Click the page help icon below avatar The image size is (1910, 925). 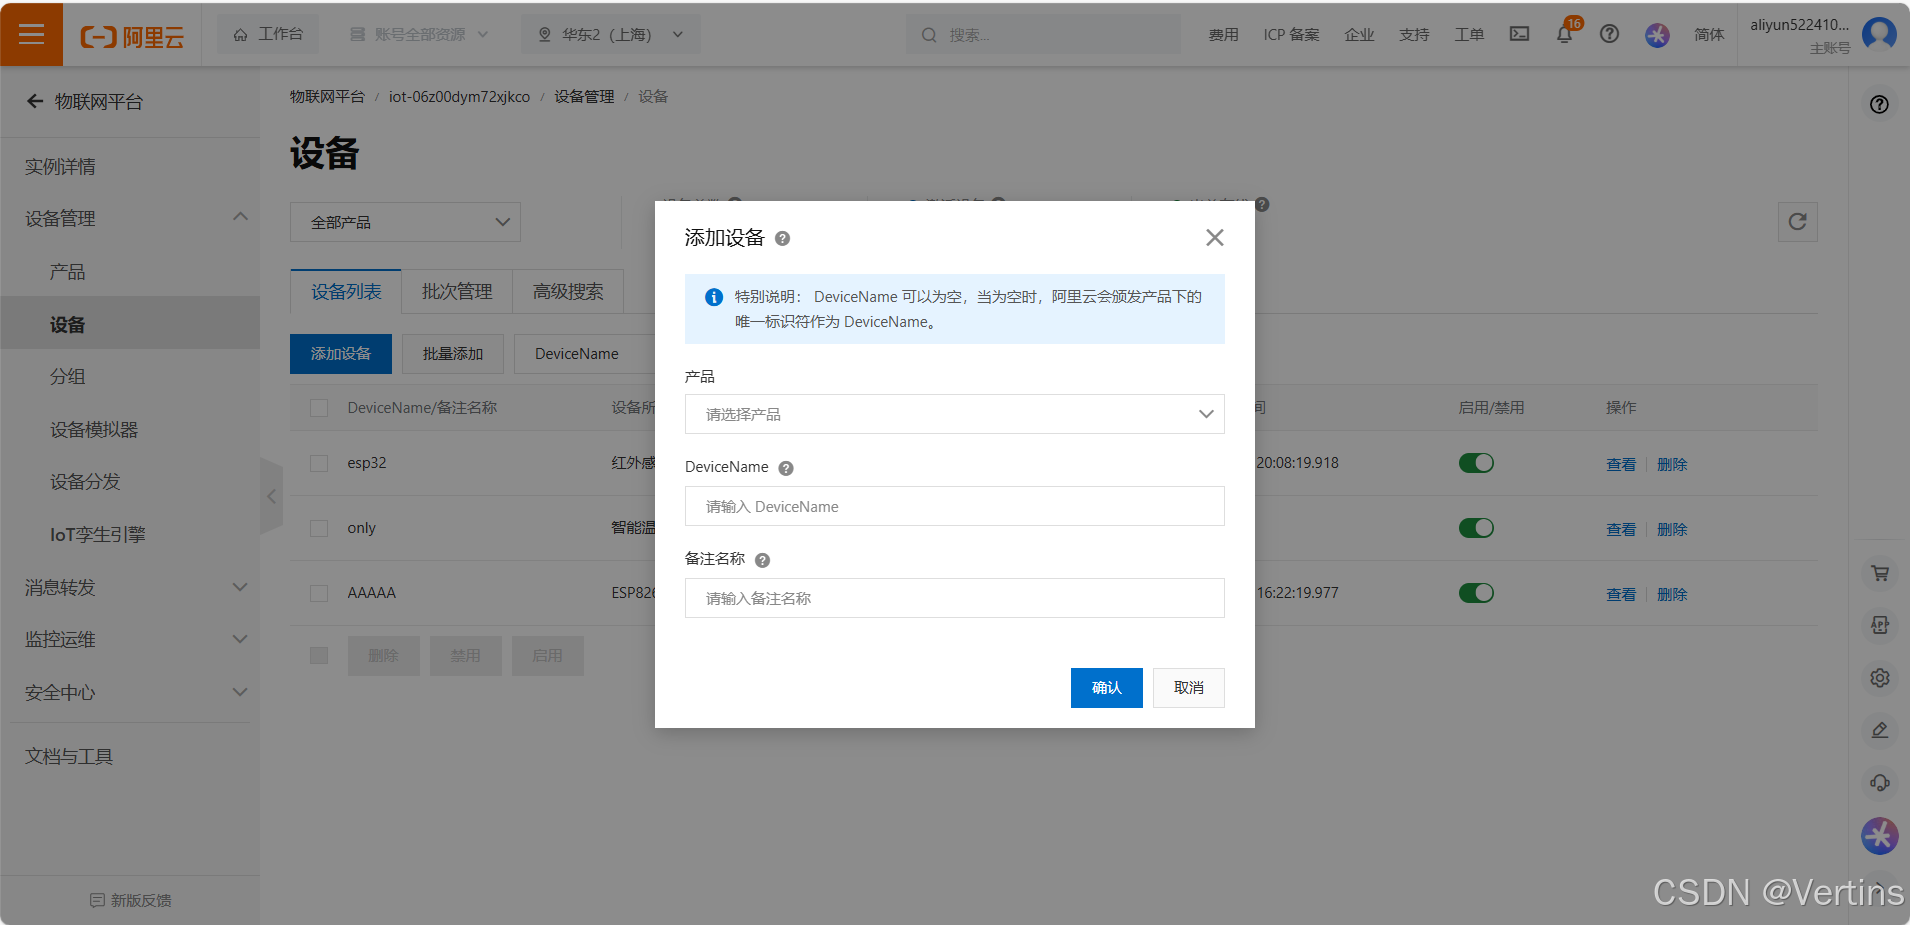(1880, 104)
